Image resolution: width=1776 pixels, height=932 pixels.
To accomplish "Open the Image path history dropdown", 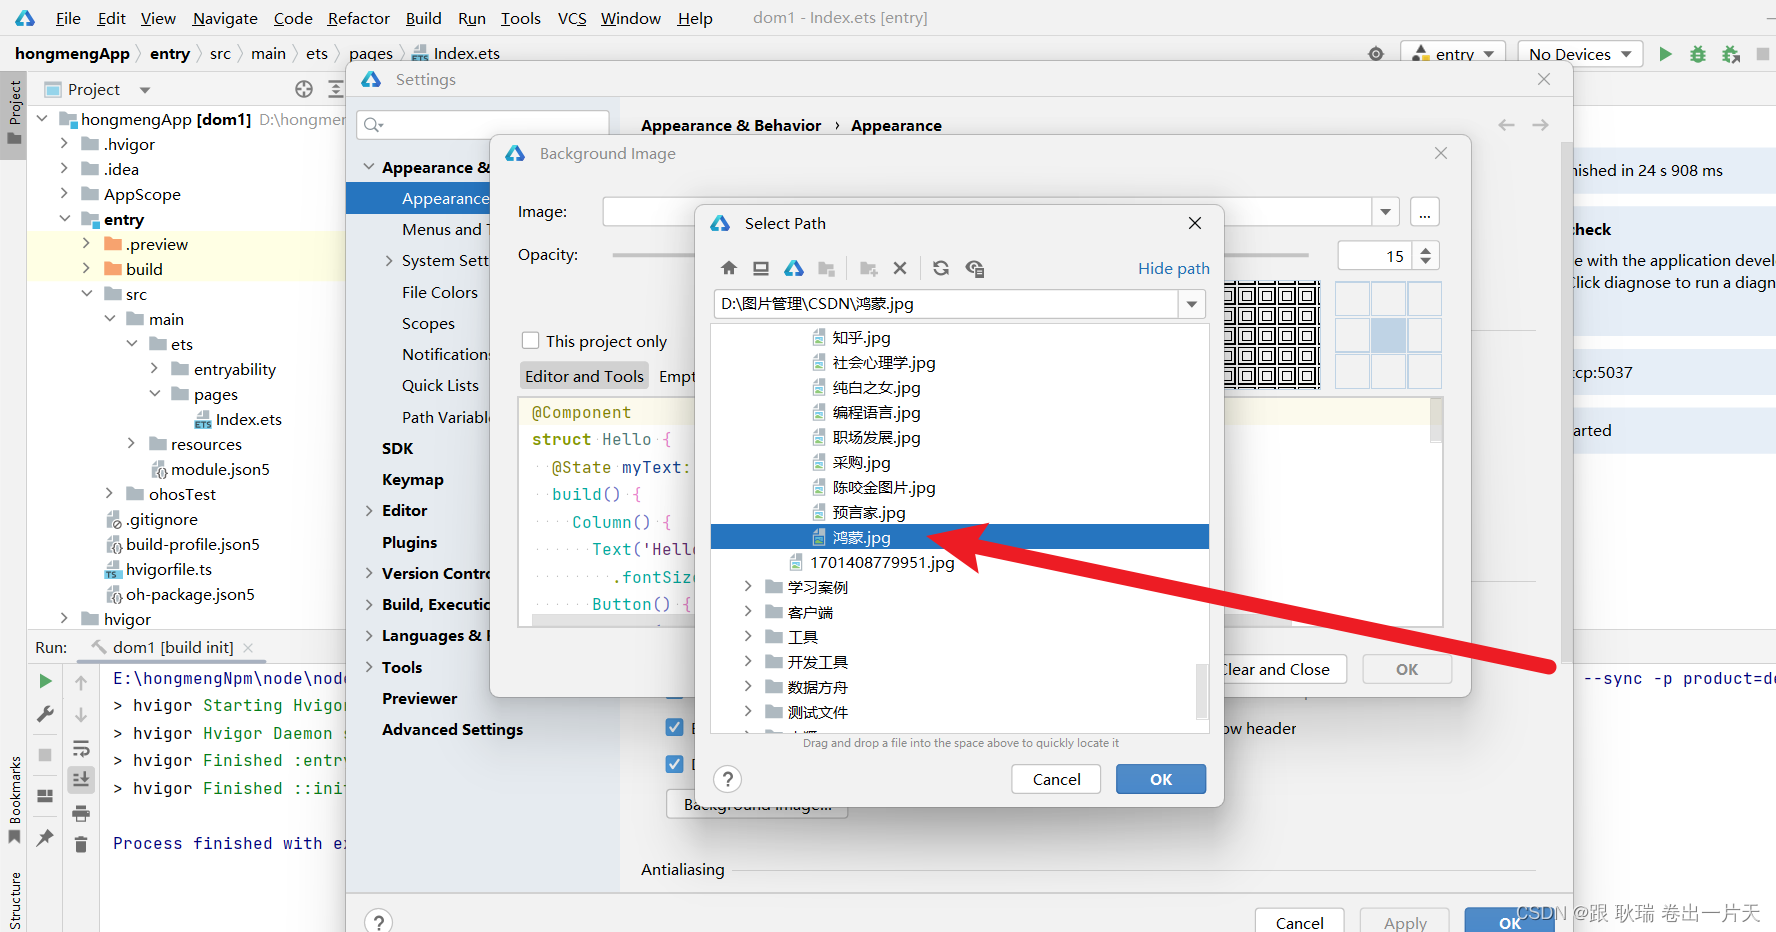I will tap(1386, 212).
